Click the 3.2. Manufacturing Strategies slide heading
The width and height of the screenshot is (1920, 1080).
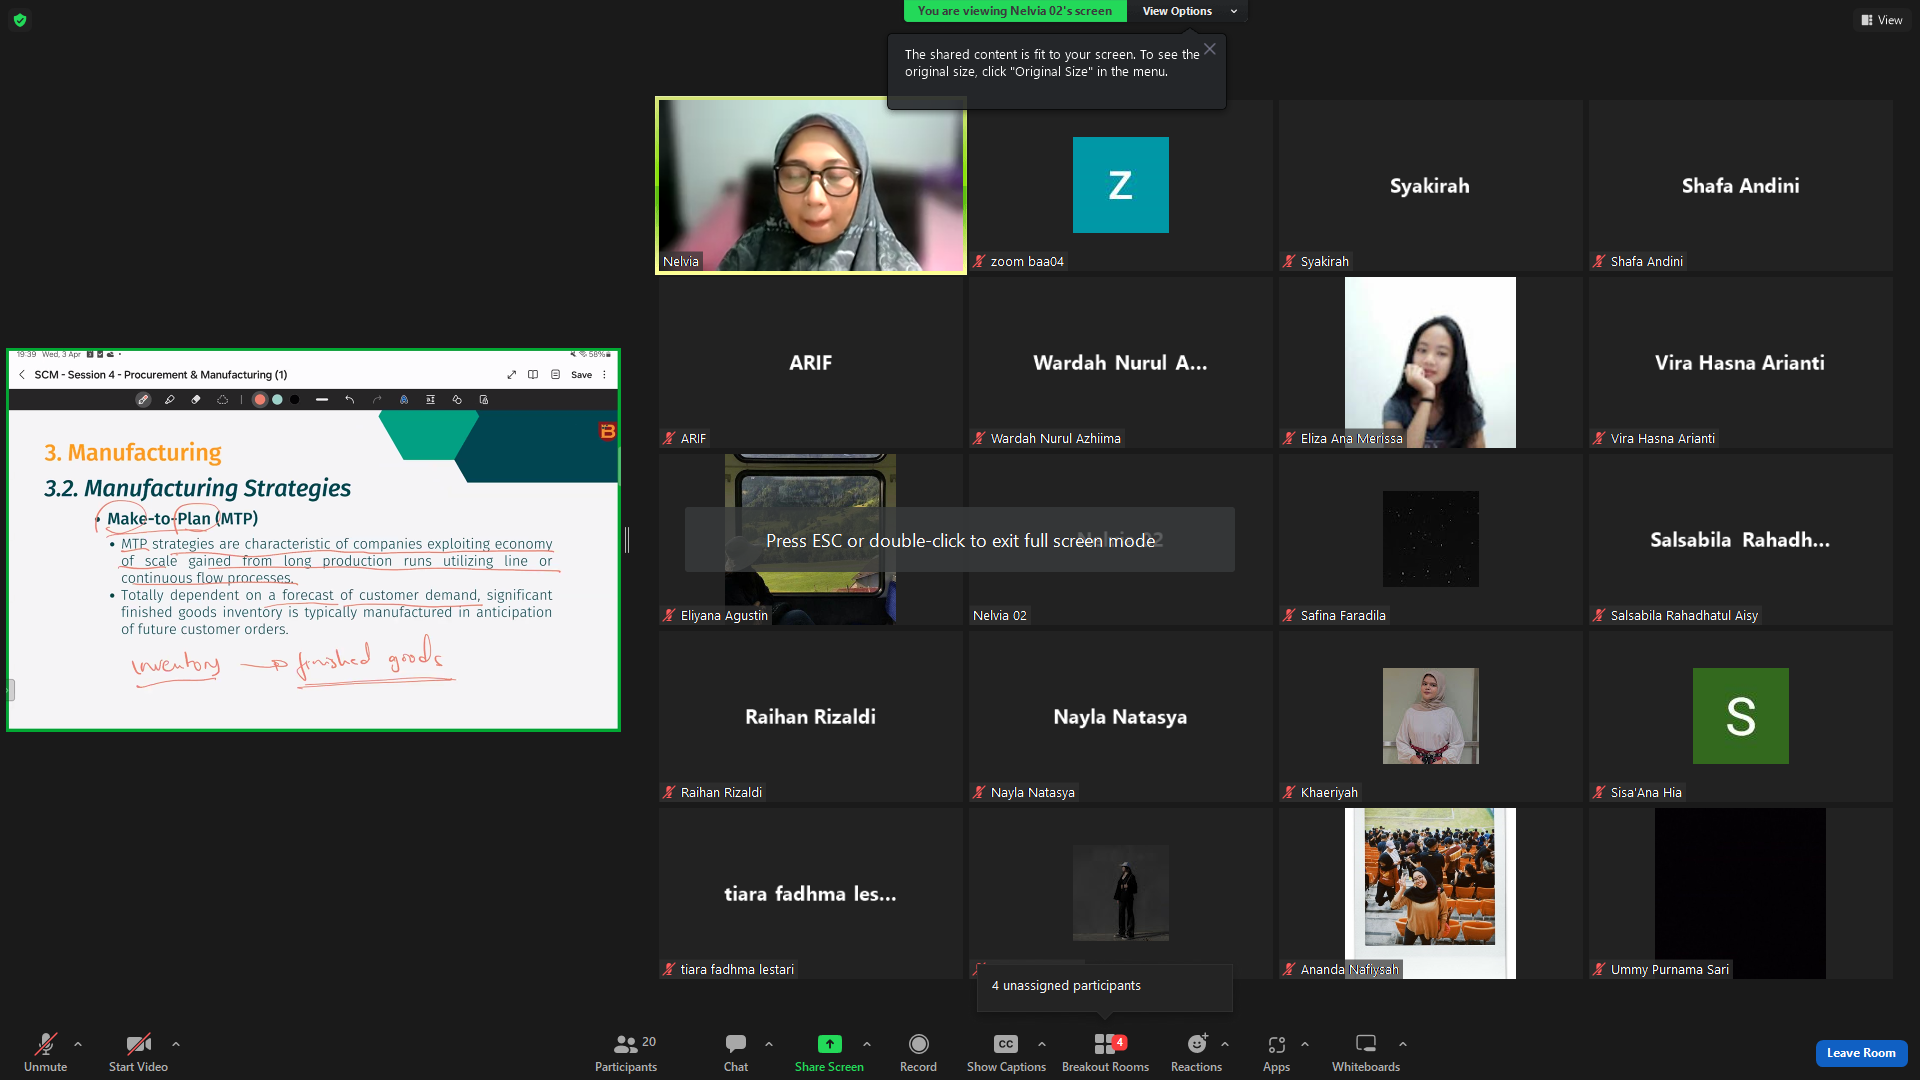click(197, 488)
